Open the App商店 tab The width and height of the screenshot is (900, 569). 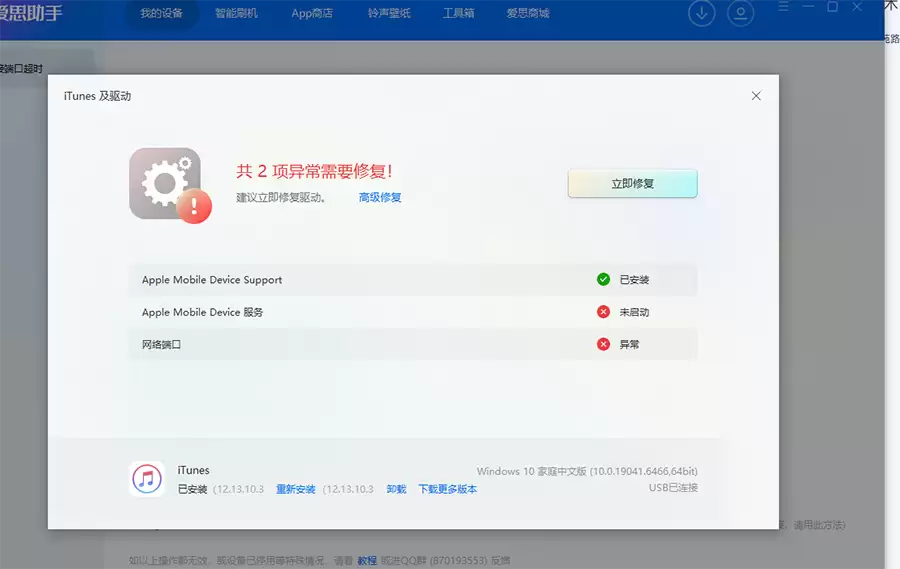[312, 13]
